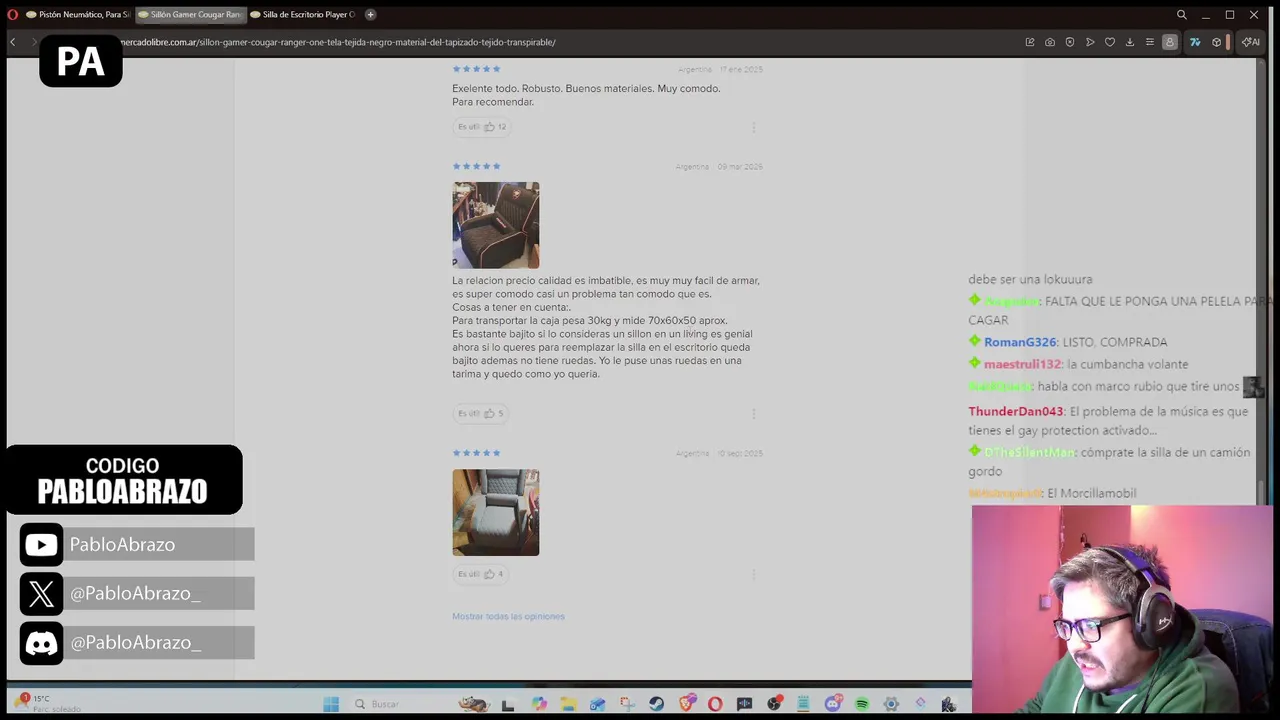Mark 'relacion precio calidad' review as useful
The width and height of the screenshot is (1280, 720).
point(481,413)
